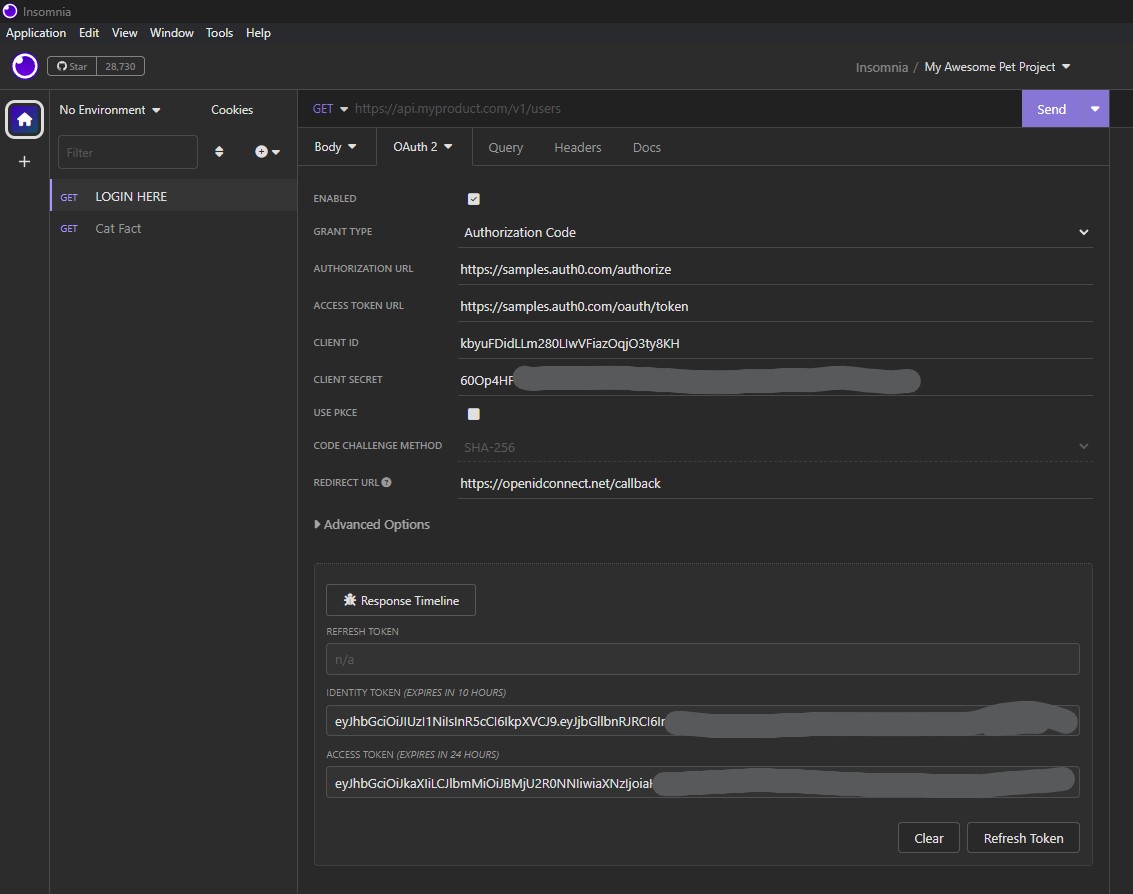This screenshot has height=894, width=1133.
Task: Click the Send button
Action: tap(1051, 108)
